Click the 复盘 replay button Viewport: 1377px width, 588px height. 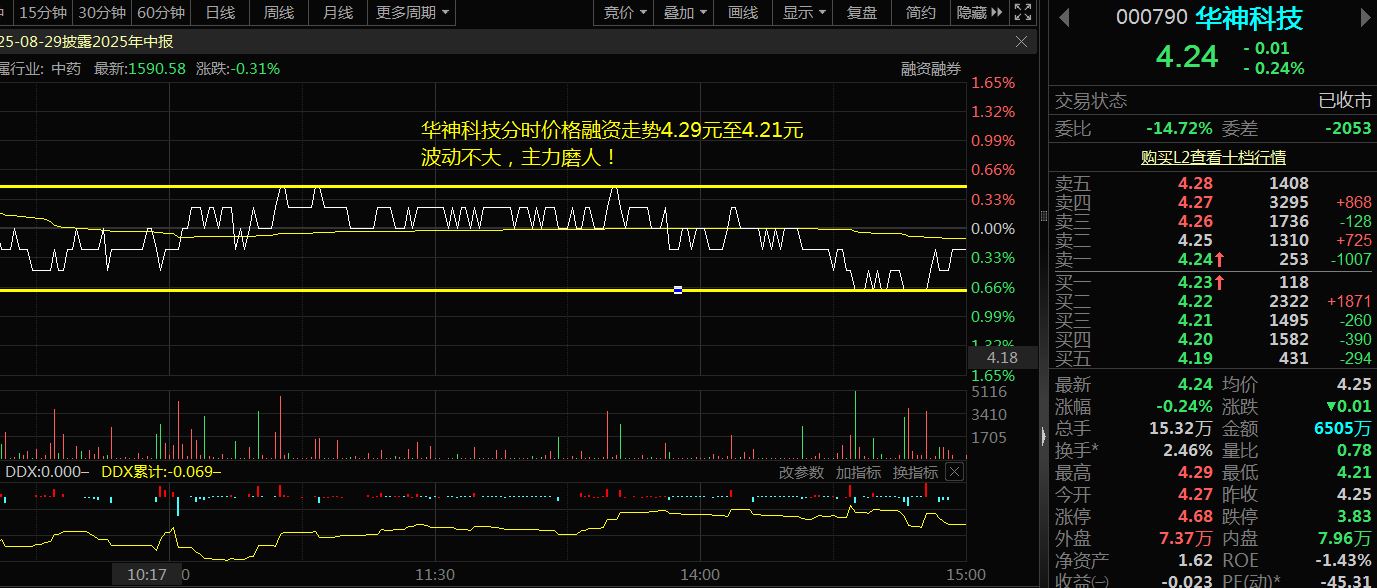(862, 12)
